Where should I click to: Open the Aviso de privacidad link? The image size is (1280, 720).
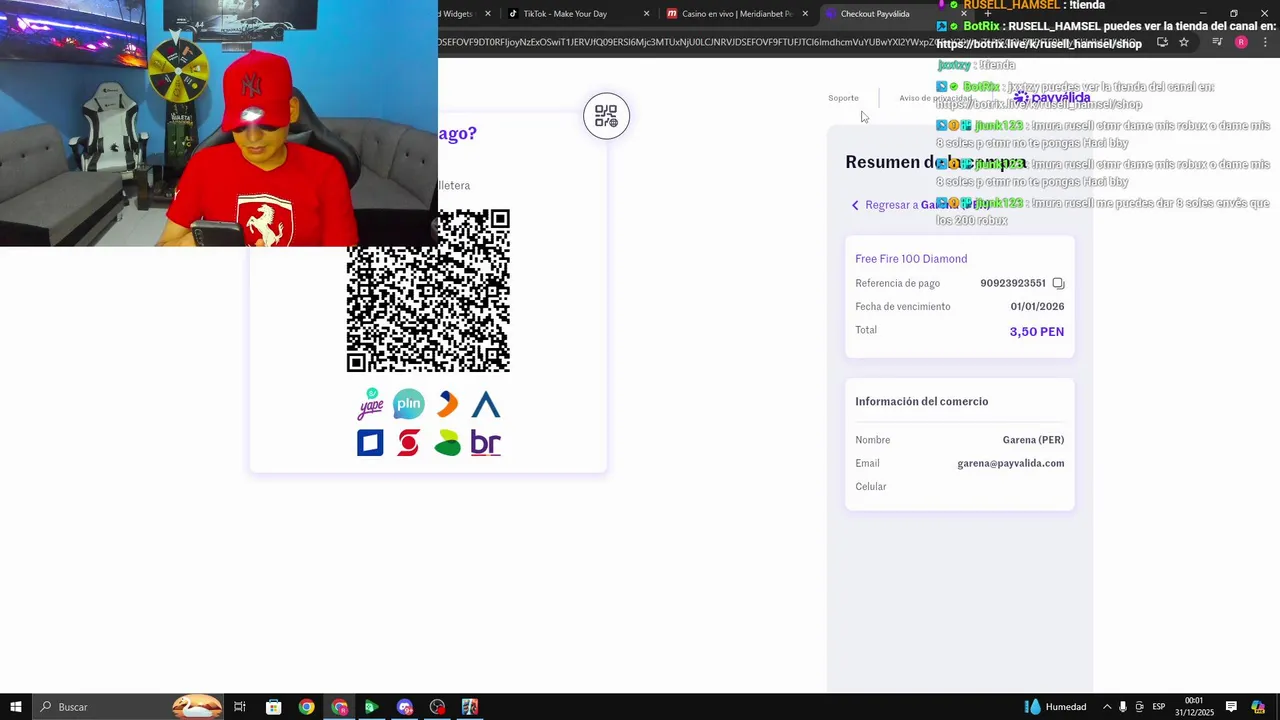coord(935,98)
